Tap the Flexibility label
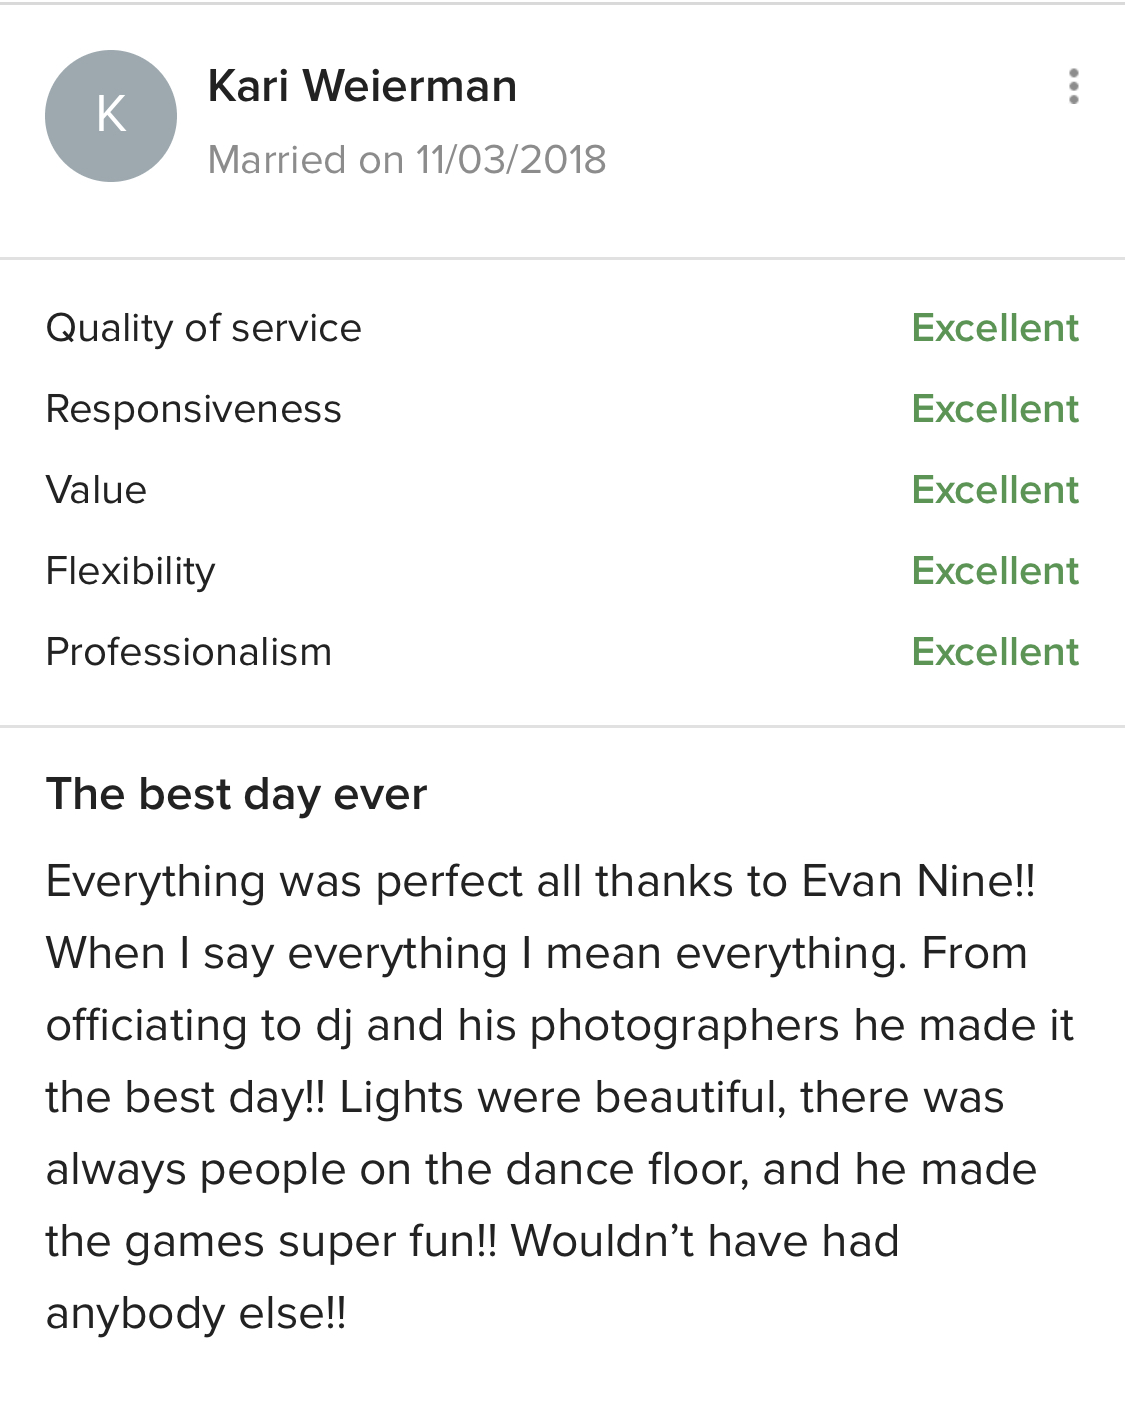 pos(131,571)
